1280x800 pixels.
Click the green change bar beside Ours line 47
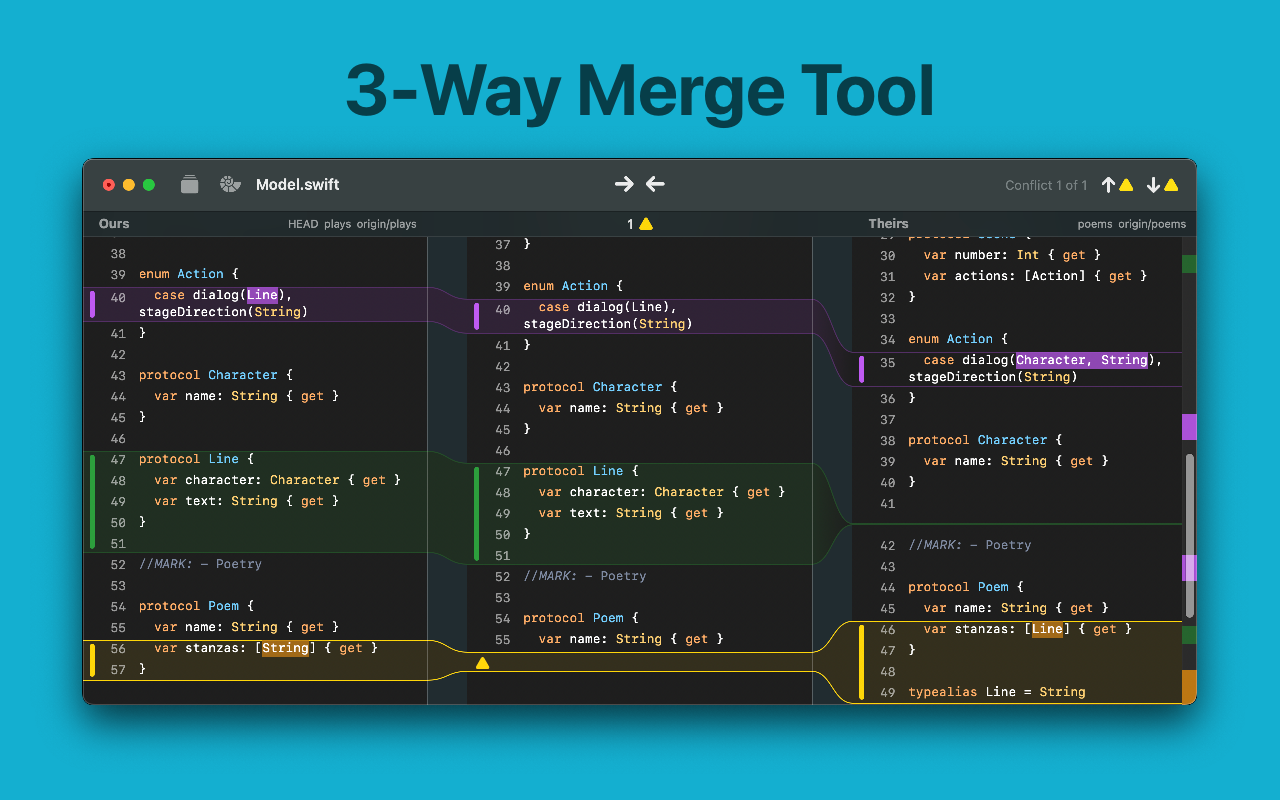coord(92,502)
